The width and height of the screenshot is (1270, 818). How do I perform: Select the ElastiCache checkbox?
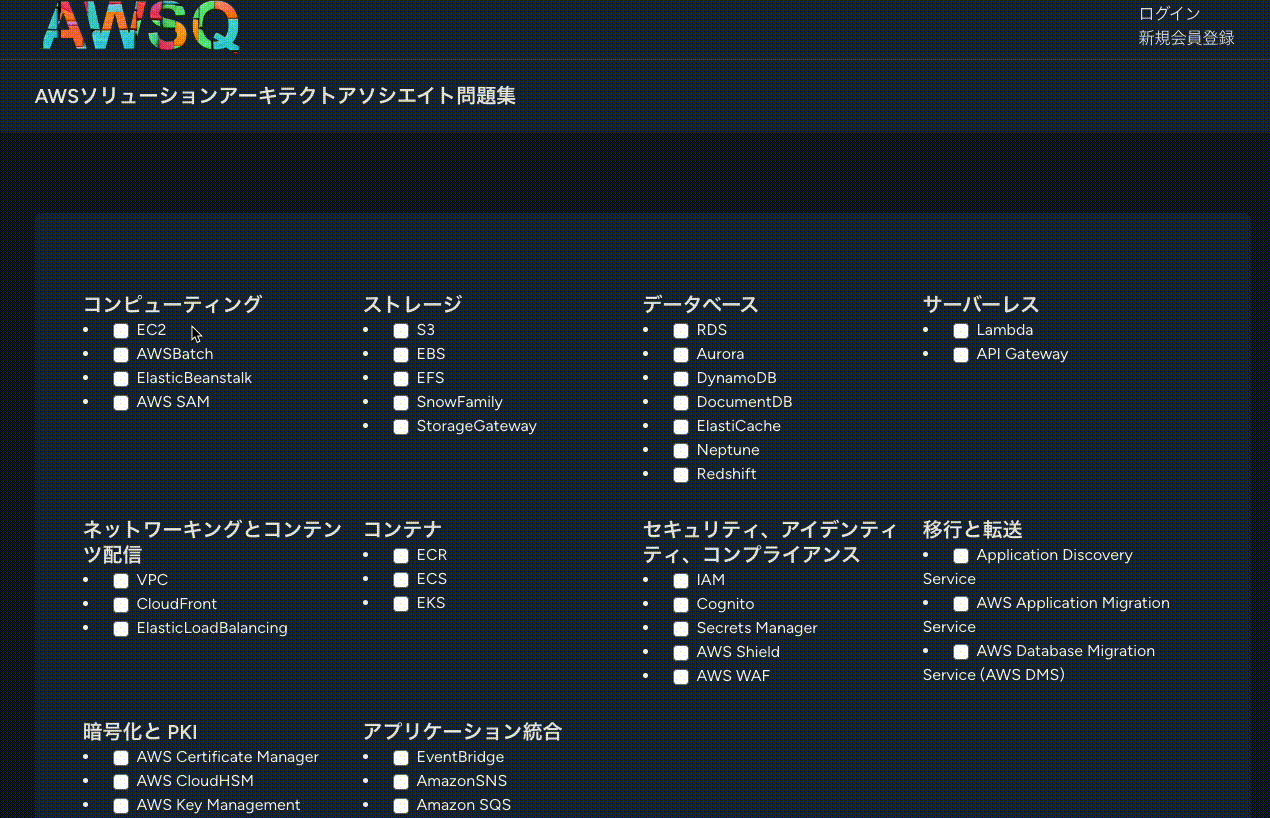point(681,427)
